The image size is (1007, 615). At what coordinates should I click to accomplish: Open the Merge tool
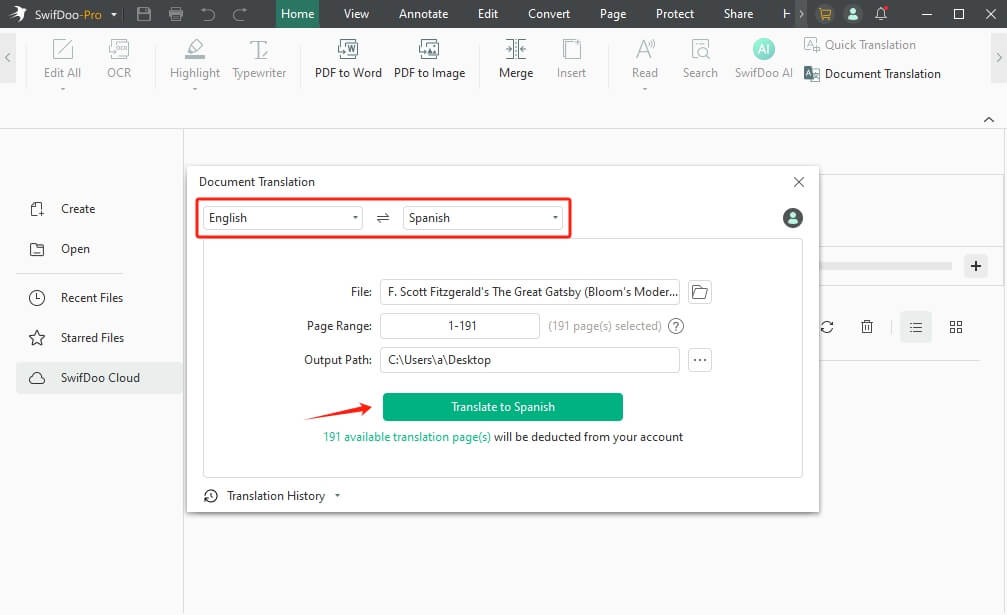coord(516,58)
